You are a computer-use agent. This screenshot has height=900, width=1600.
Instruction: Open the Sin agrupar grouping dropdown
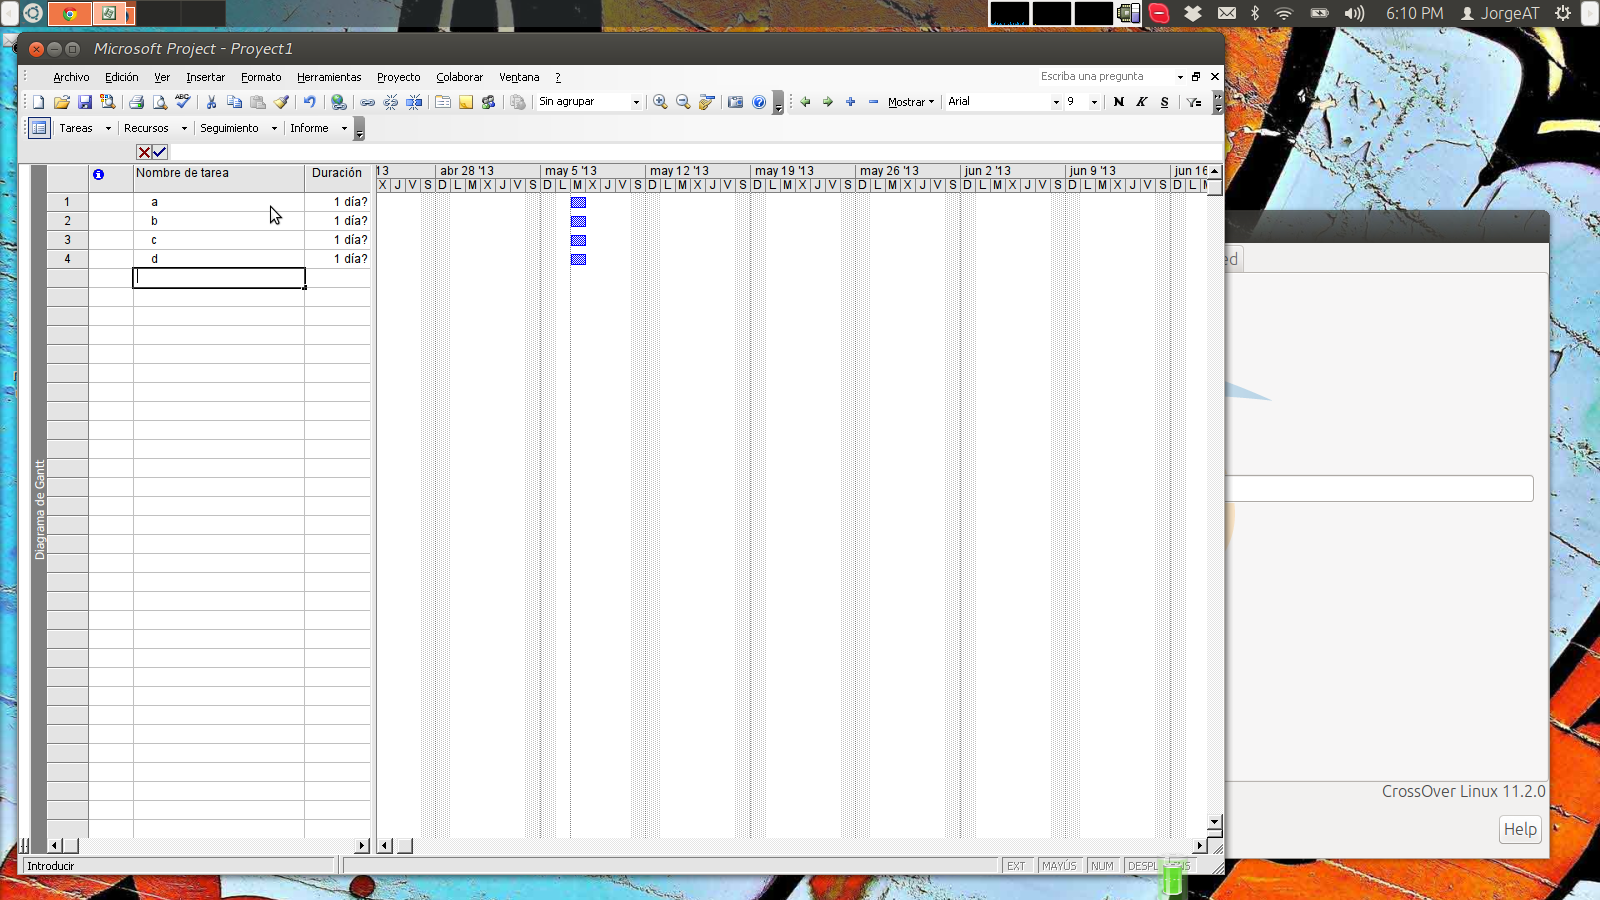[637, 101]
